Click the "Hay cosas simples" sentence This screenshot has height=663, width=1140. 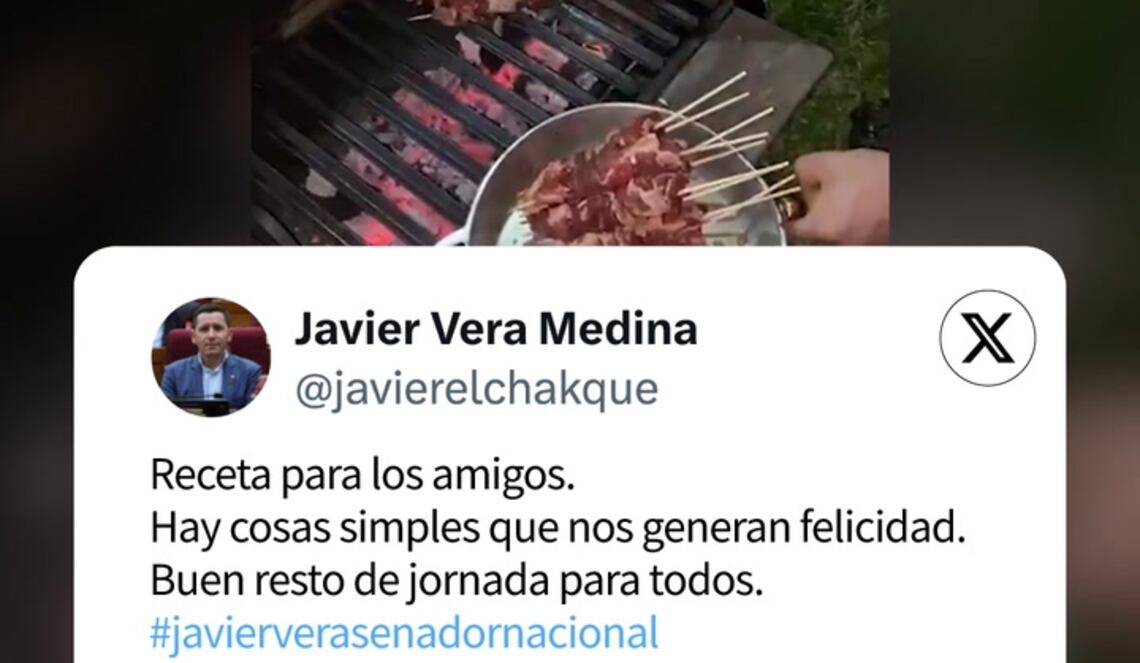click(x=558, y=528)
